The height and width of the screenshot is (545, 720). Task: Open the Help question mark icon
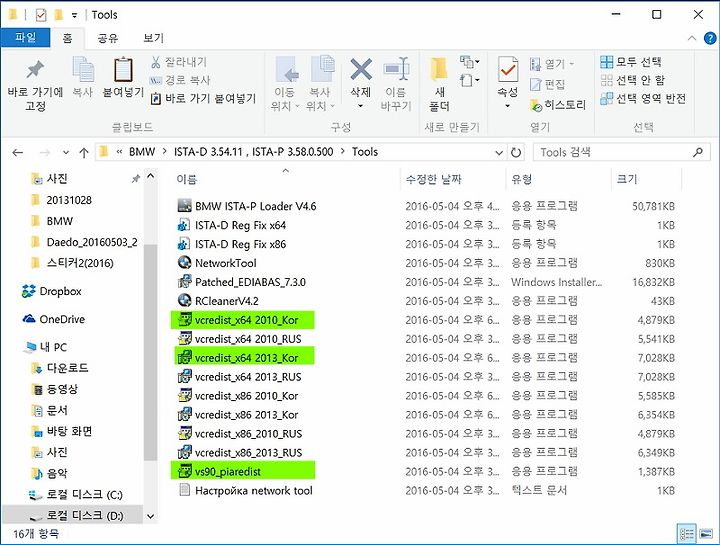point(710,38)
